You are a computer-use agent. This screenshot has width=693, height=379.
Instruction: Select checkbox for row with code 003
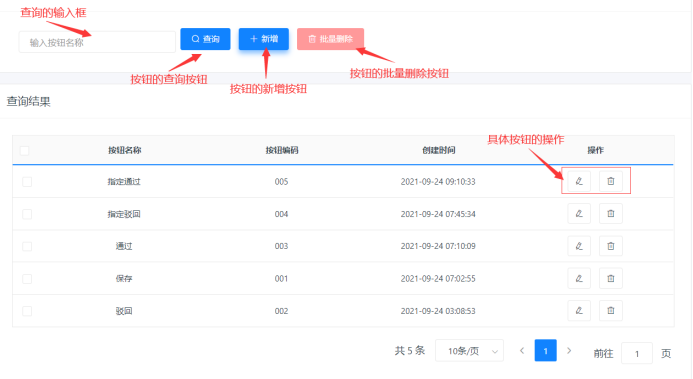27,246
